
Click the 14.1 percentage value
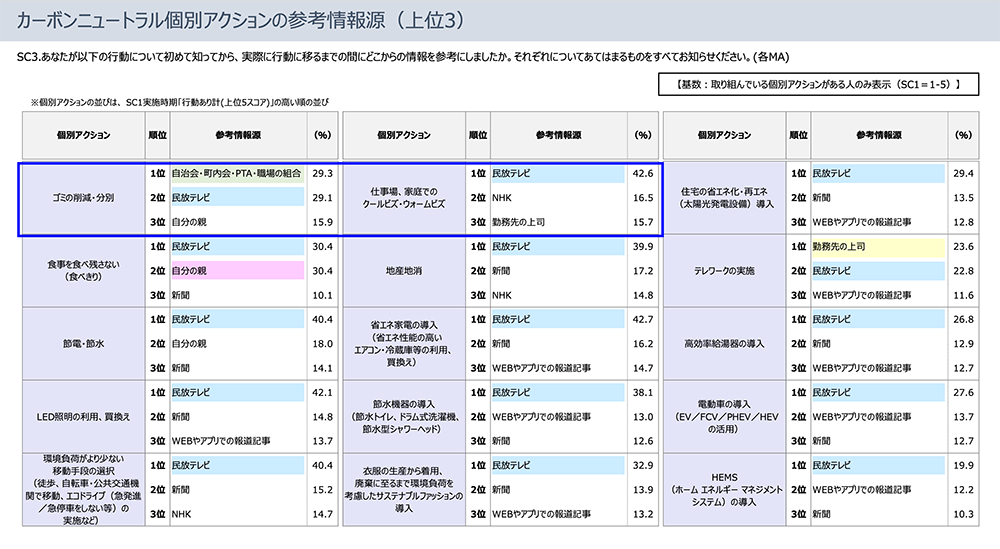(323, 368)
